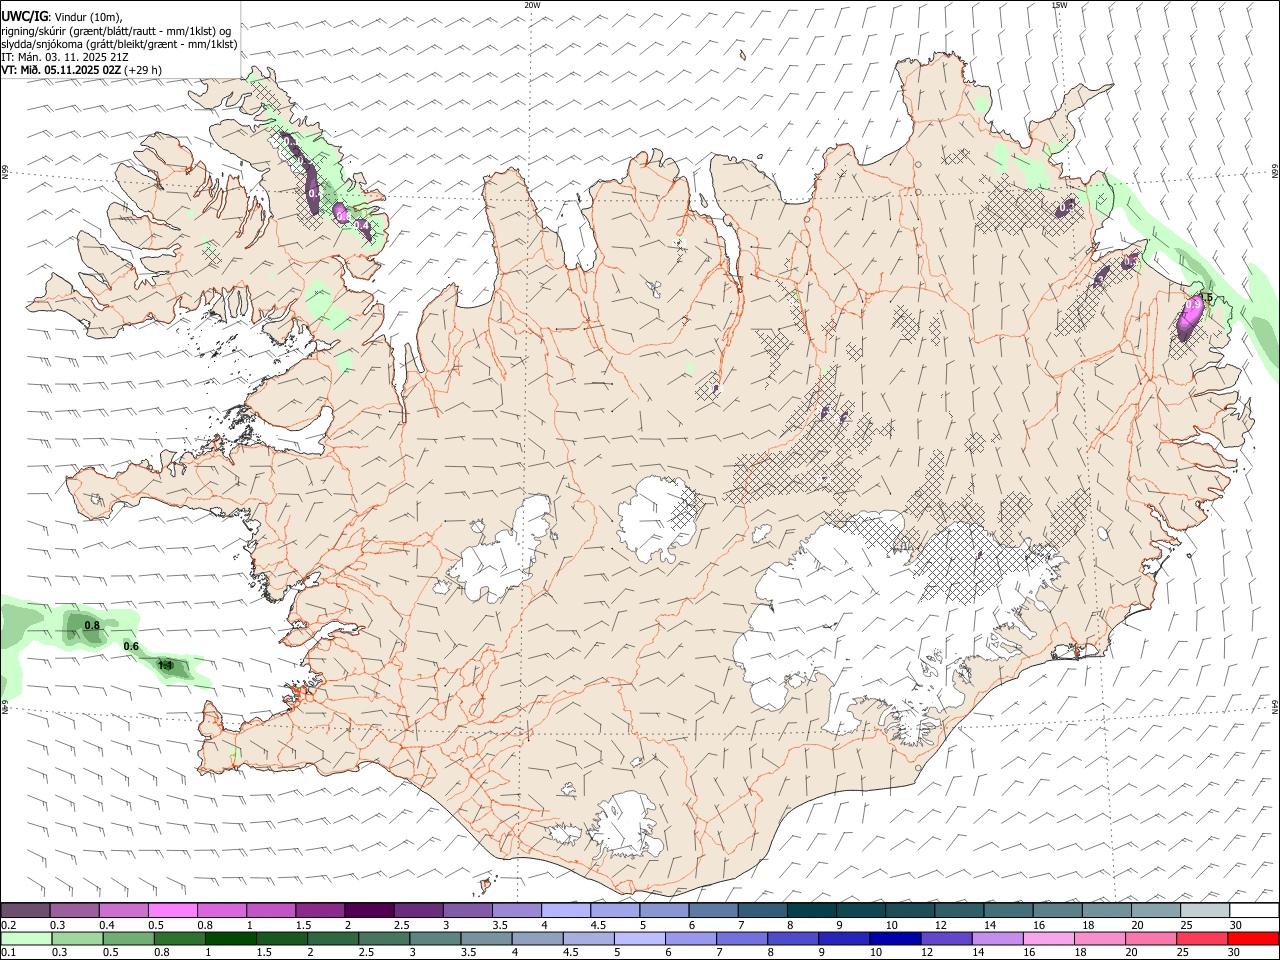Click the '0.1' label in the bottom legend row

[9, 953]
